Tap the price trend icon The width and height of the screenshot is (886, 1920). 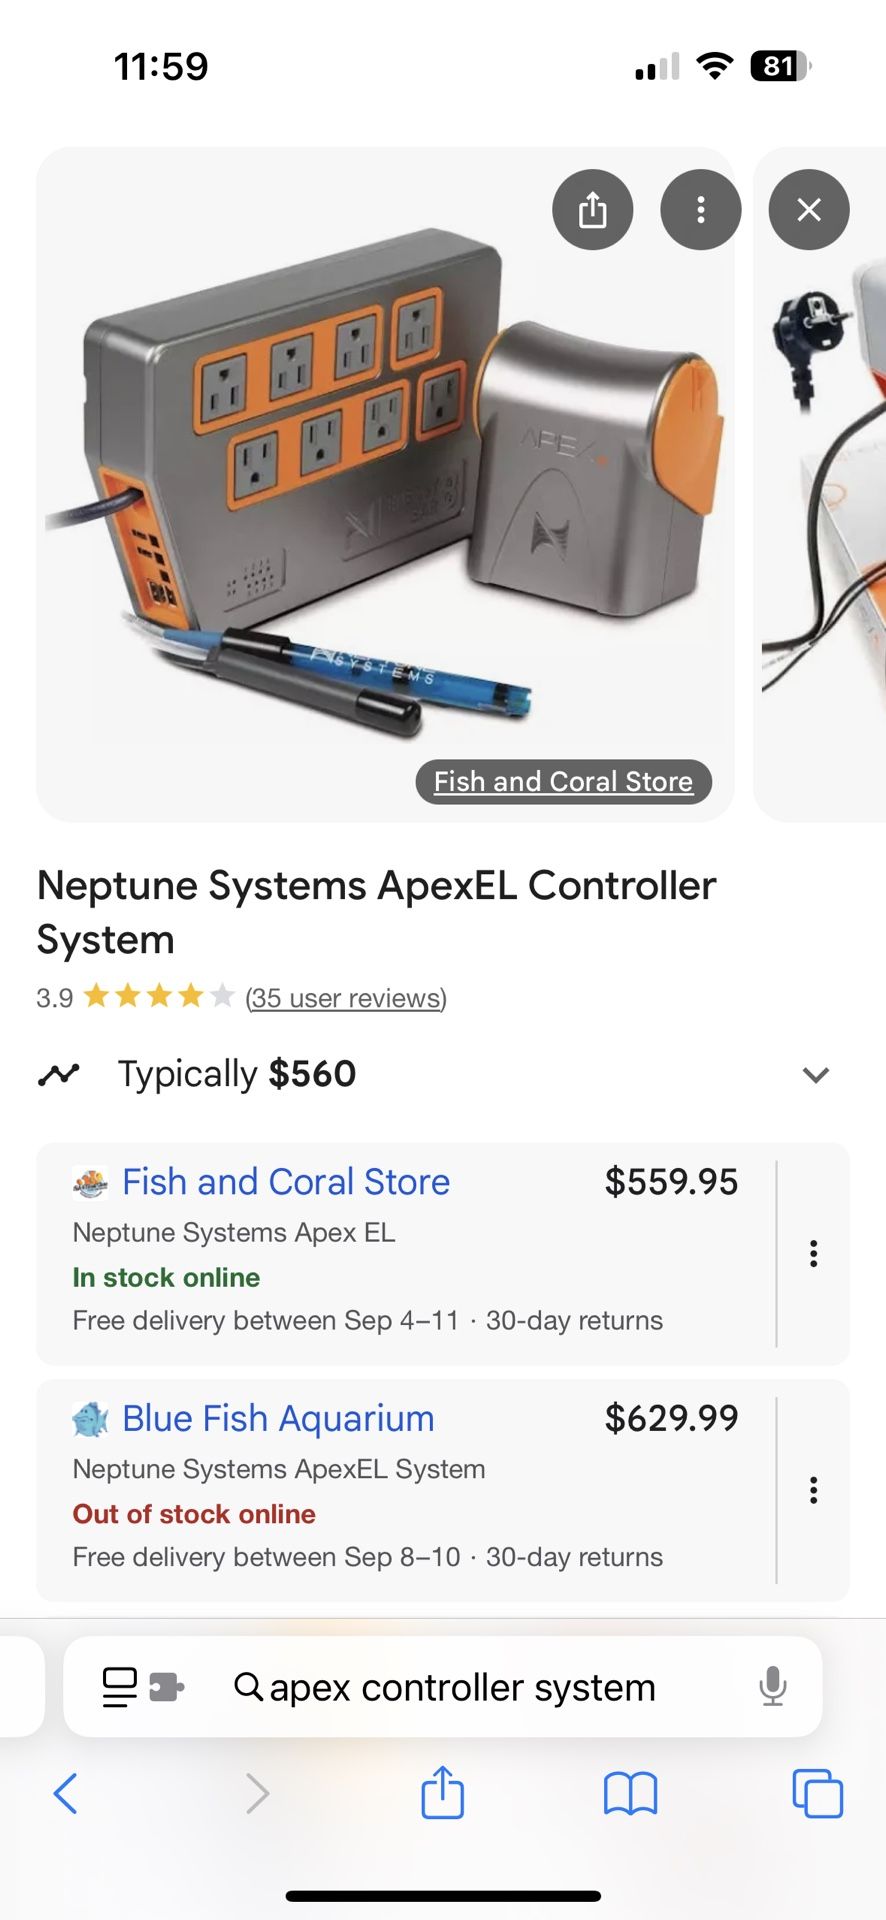click(59, 1075)
